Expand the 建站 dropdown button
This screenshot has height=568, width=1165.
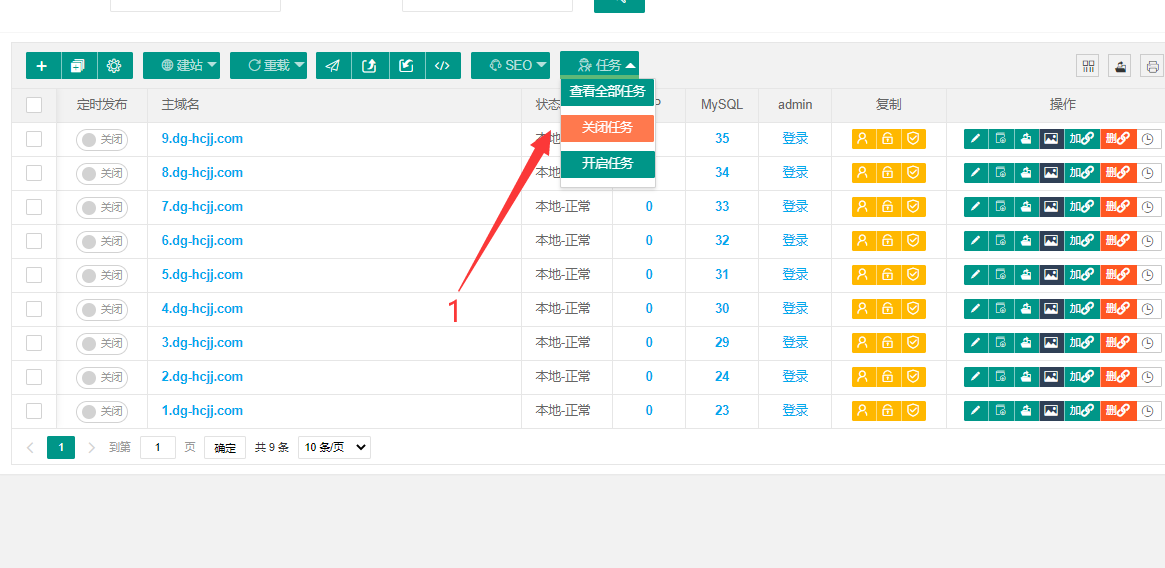pos(182,65)
